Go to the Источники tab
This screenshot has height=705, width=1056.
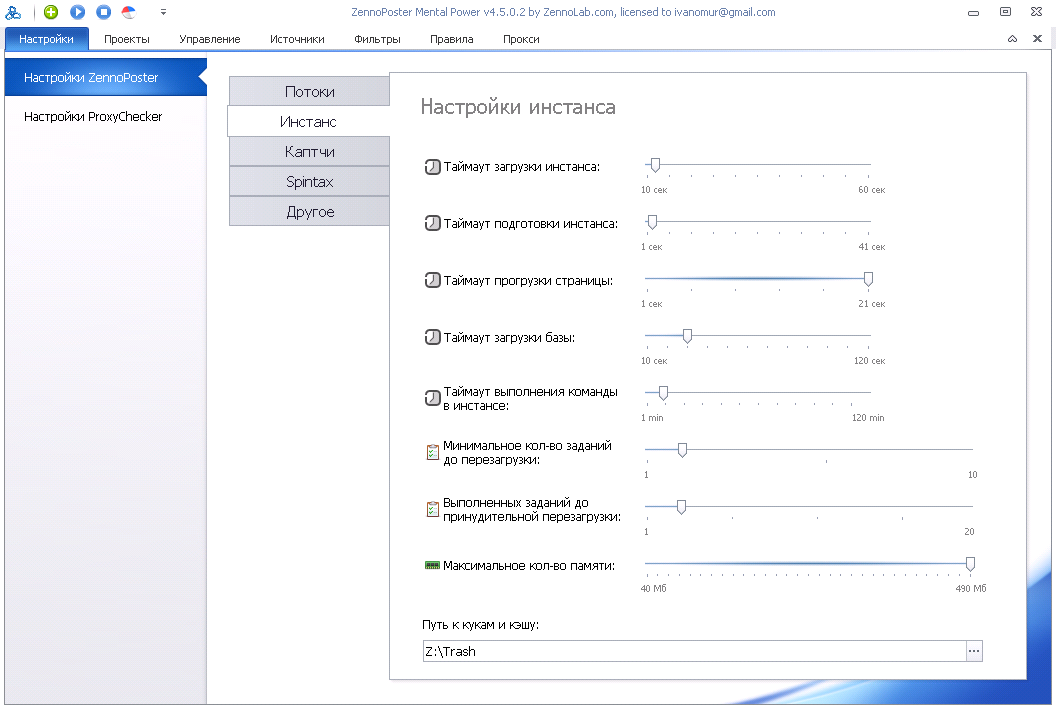(x=297, y=39)
